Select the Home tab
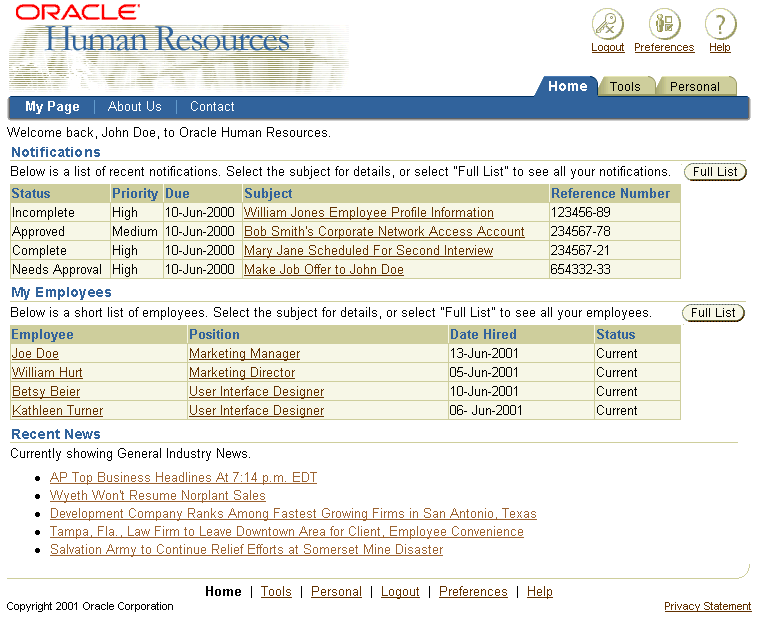This screenshot has height=623, width=762. (x=568, y=87)
